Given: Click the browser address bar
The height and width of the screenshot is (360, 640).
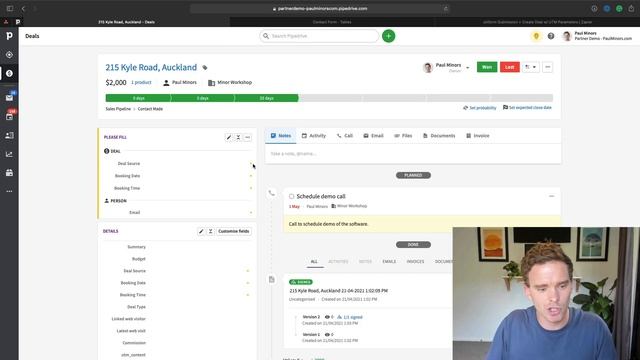Looking at the screenshot, I should (320, 8).
